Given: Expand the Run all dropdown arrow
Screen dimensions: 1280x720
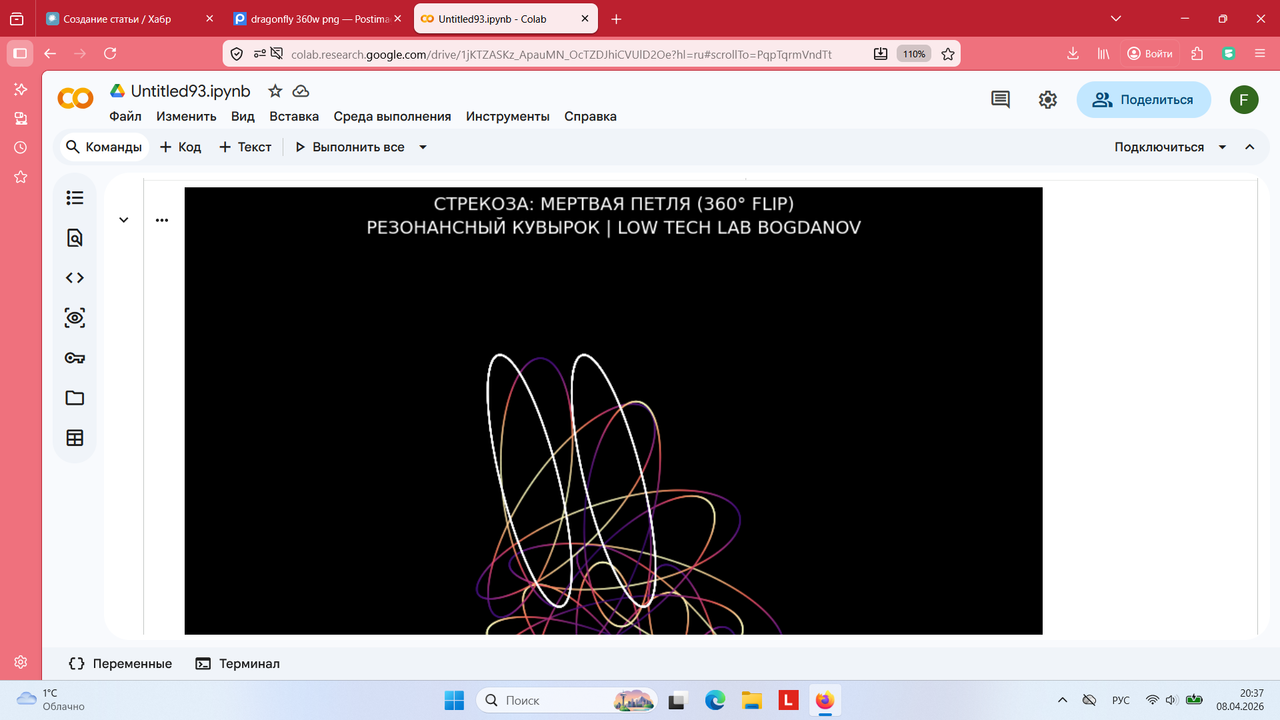Looking at the screenshot, I should click(423, 147).
